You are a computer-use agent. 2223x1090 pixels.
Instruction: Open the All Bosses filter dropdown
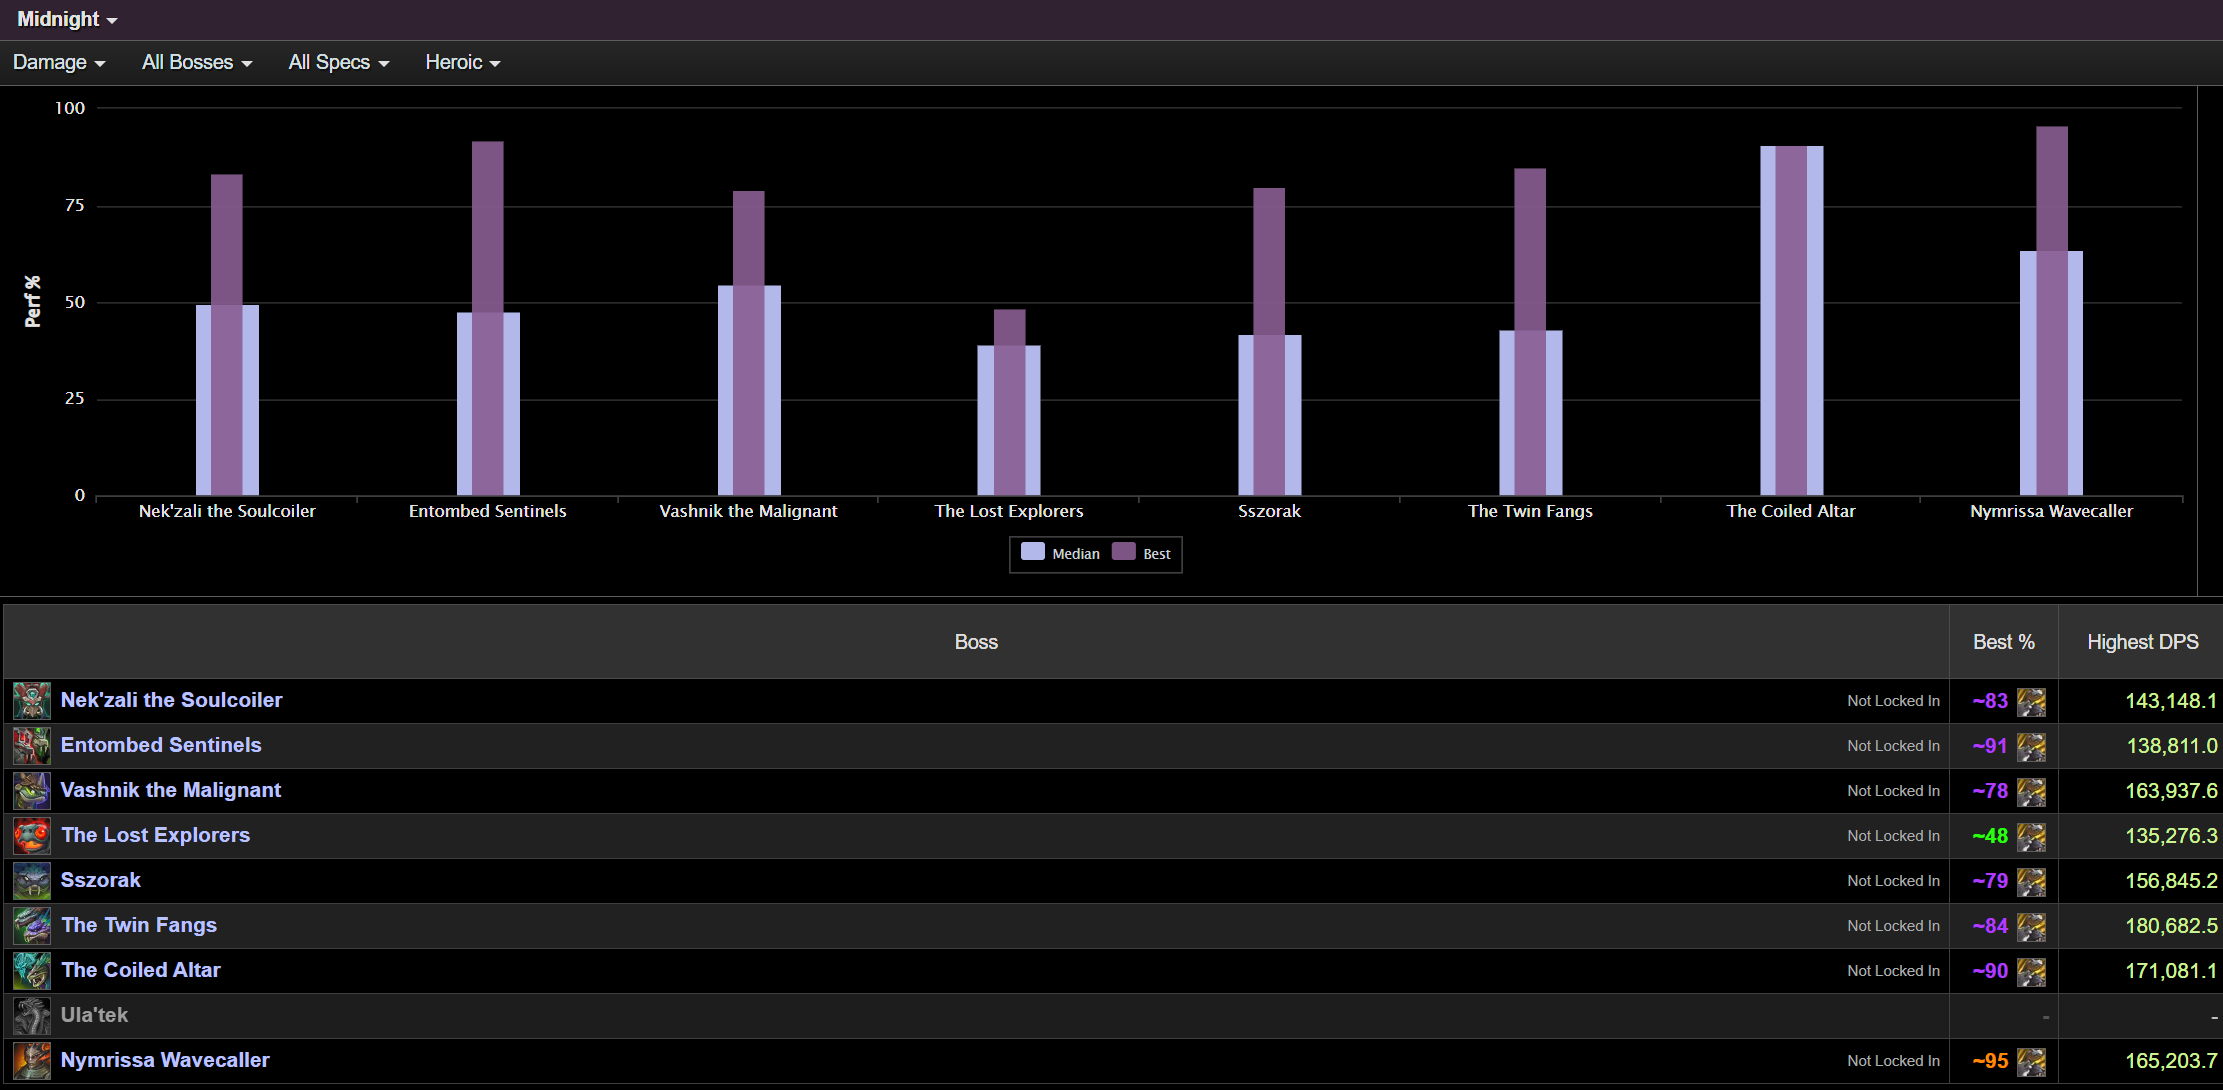click(x=197, y=62)
